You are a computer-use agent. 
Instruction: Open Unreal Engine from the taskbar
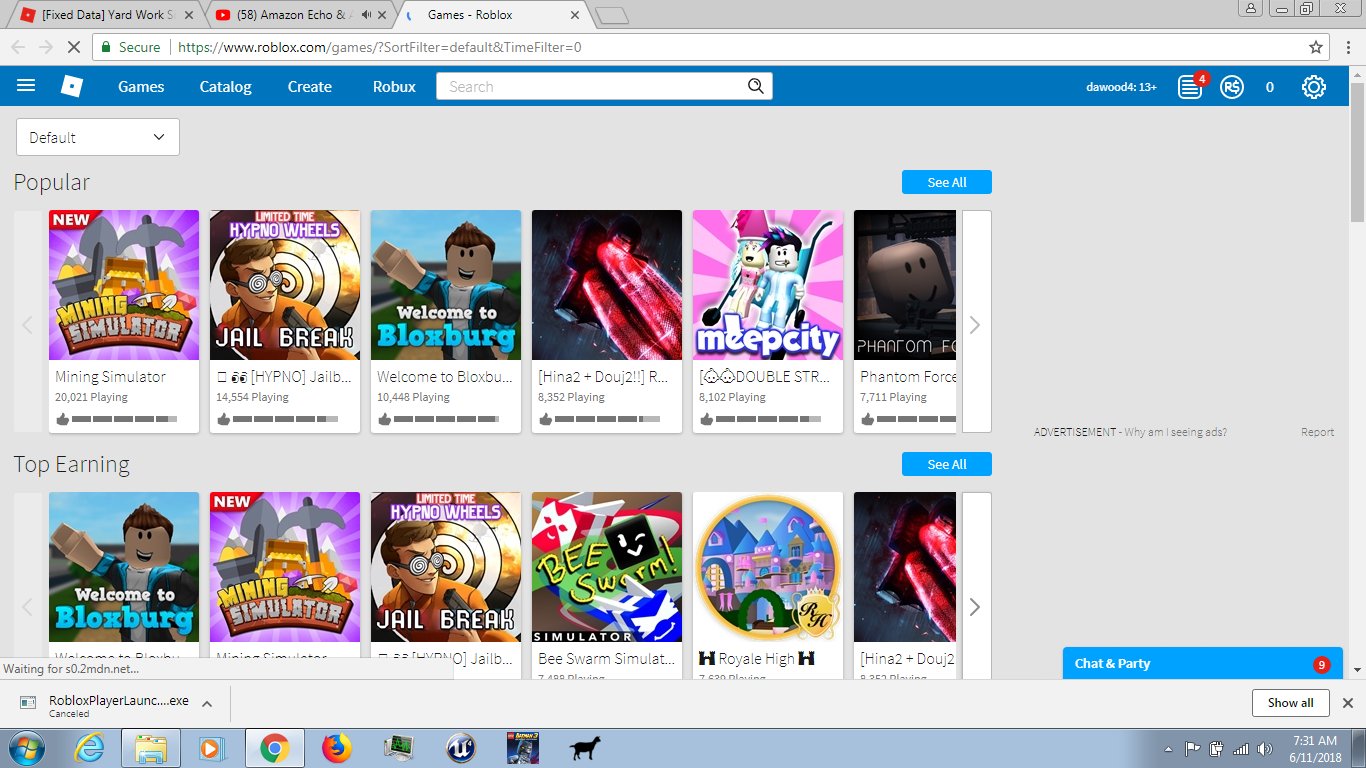coord(461,748)
